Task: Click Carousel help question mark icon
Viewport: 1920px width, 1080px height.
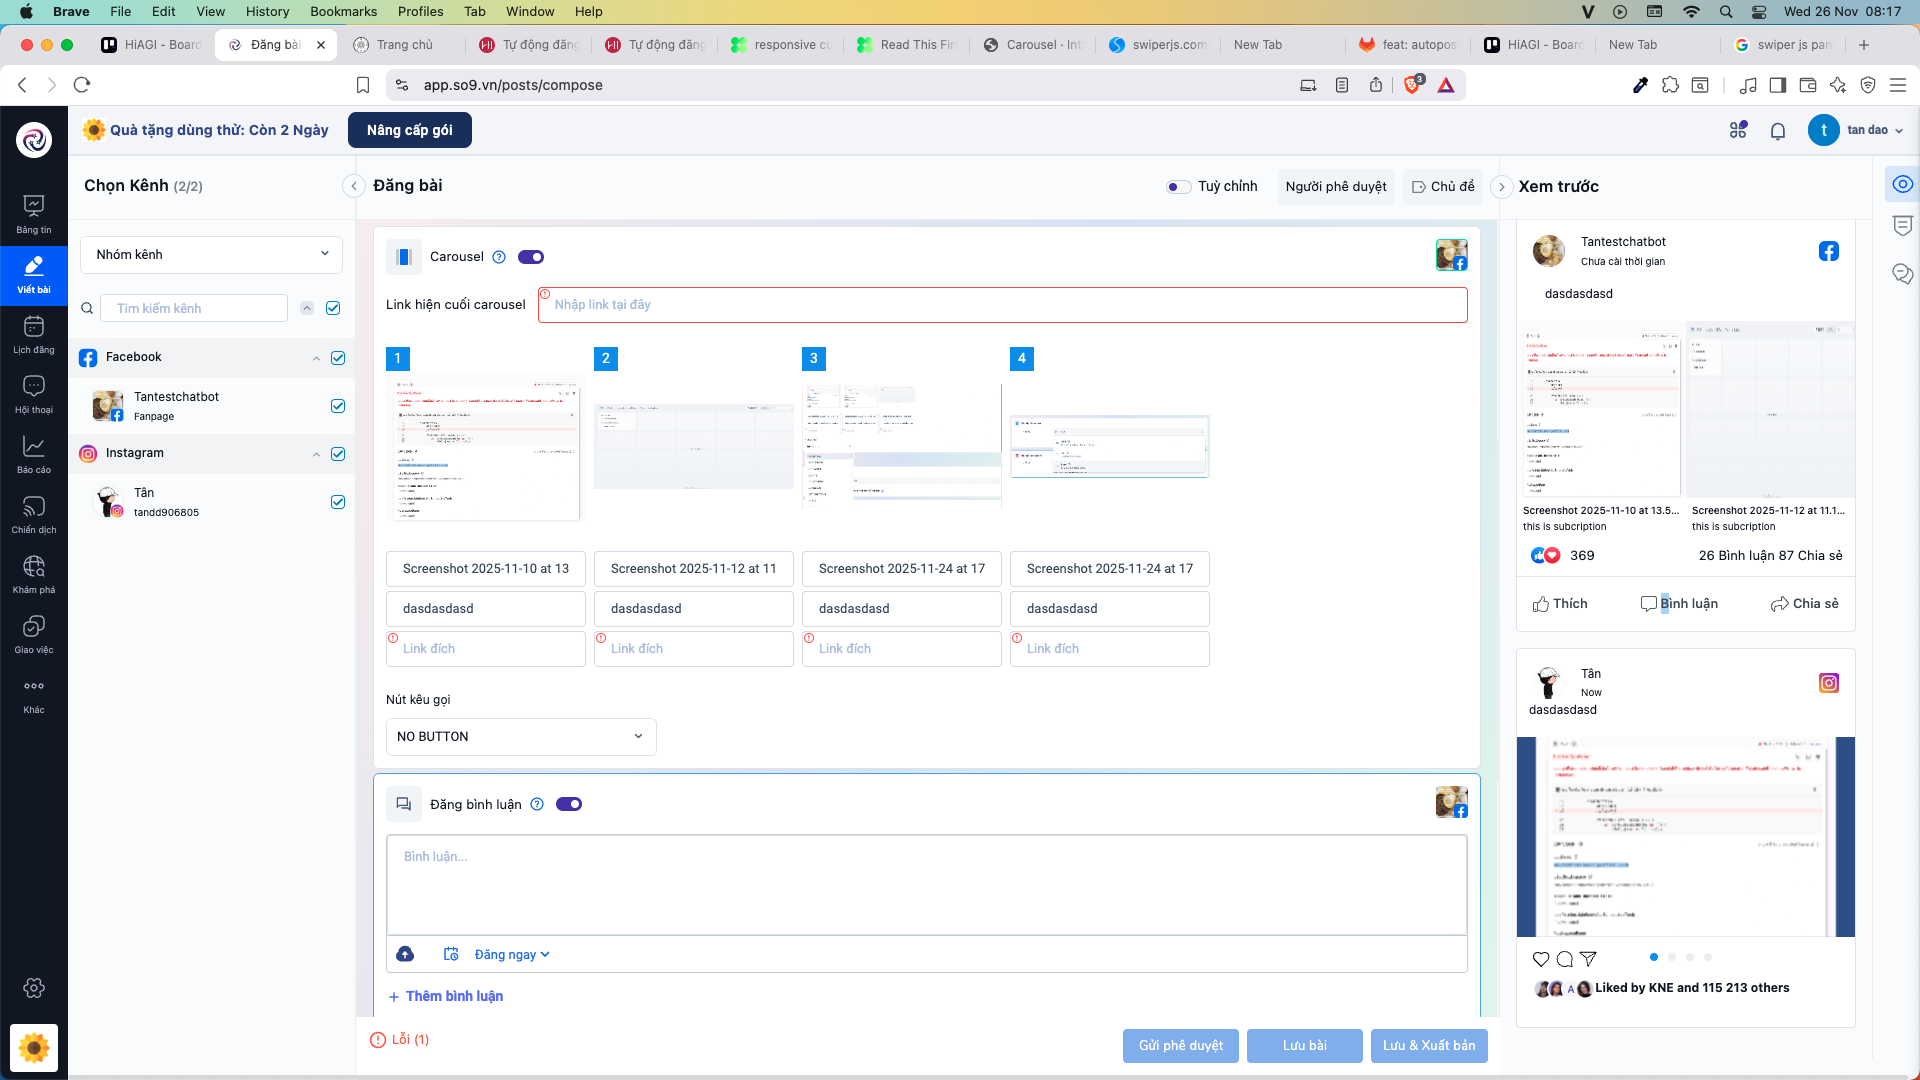Action: 499,257
